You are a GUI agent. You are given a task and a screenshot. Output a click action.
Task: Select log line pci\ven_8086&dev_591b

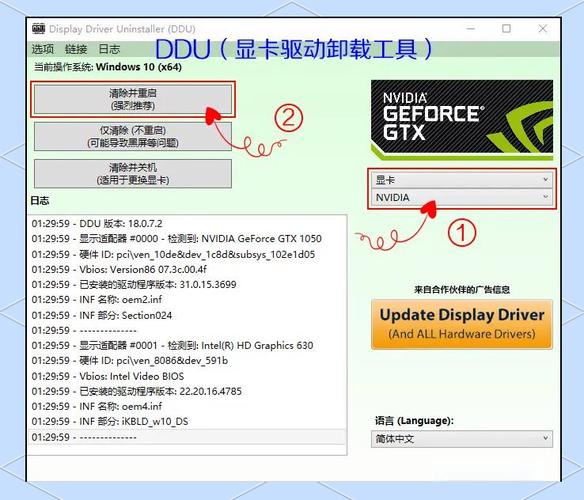coord(187,361)
